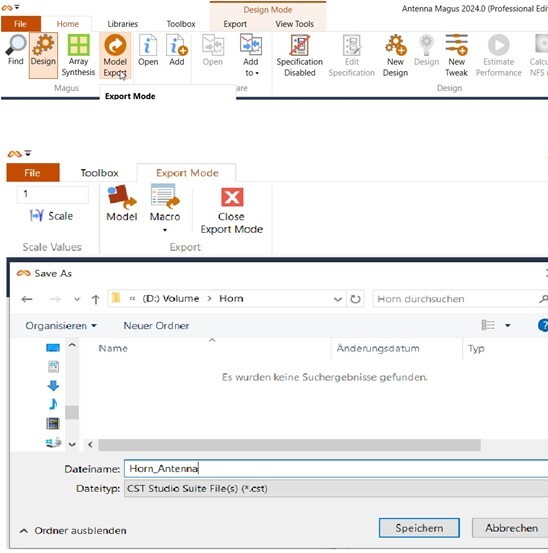This screenshot has height=553, width=548.
Task: Click the Find magnifier icon
Action: 16,45
